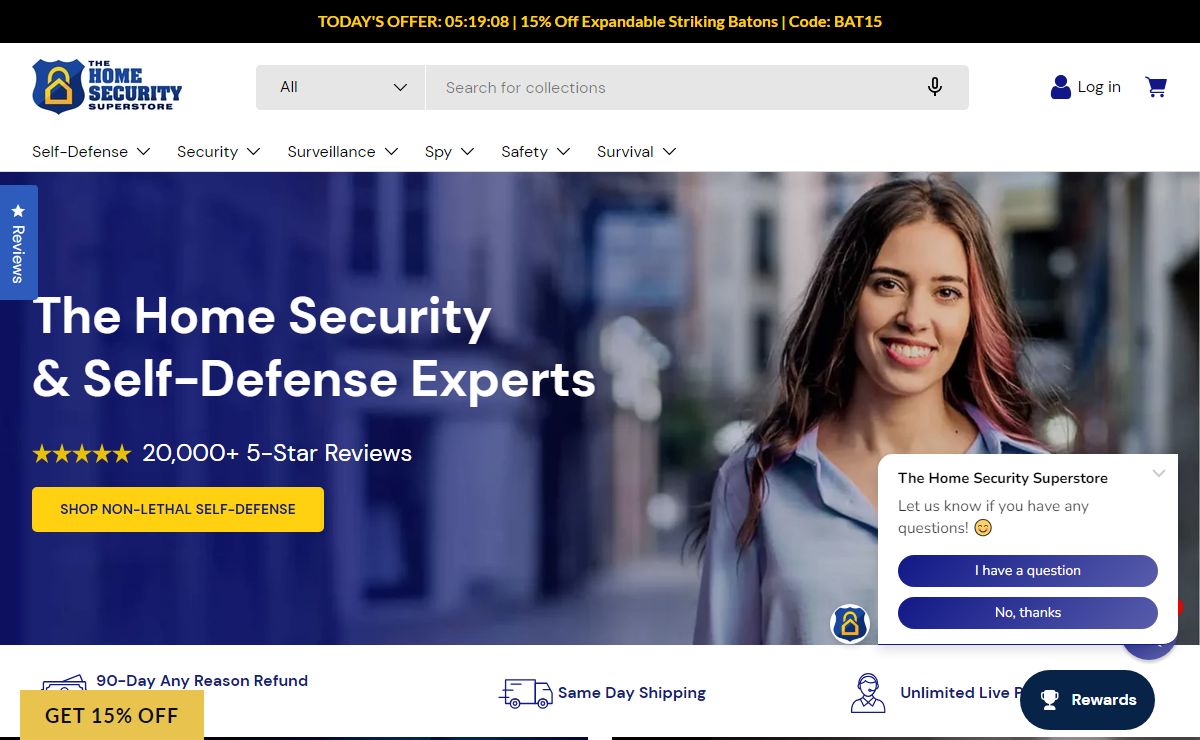Screen dimensions: 1200x740
Task: Open the Rewards panel
Action: tap(1087, 700)
